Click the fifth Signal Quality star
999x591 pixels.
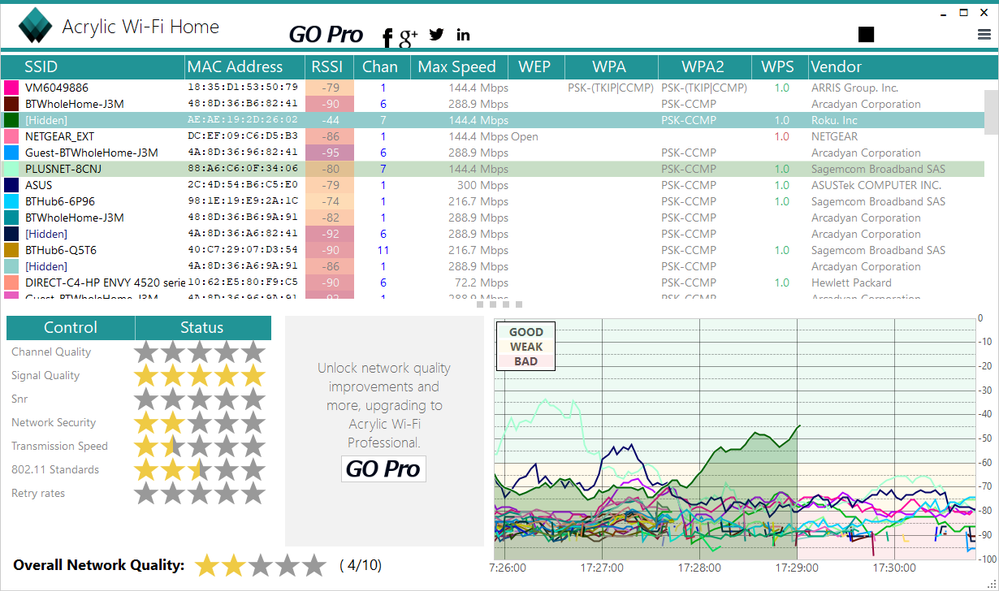tap(253, 376)
